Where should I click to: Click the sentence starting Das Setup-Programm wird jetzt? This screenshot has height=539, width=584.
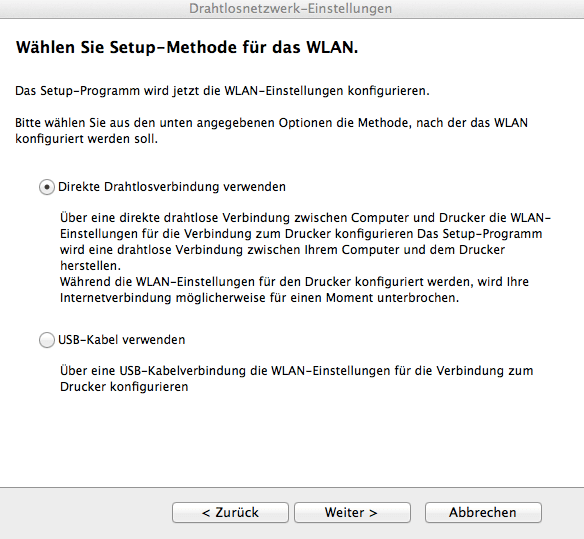pos(222,91)
